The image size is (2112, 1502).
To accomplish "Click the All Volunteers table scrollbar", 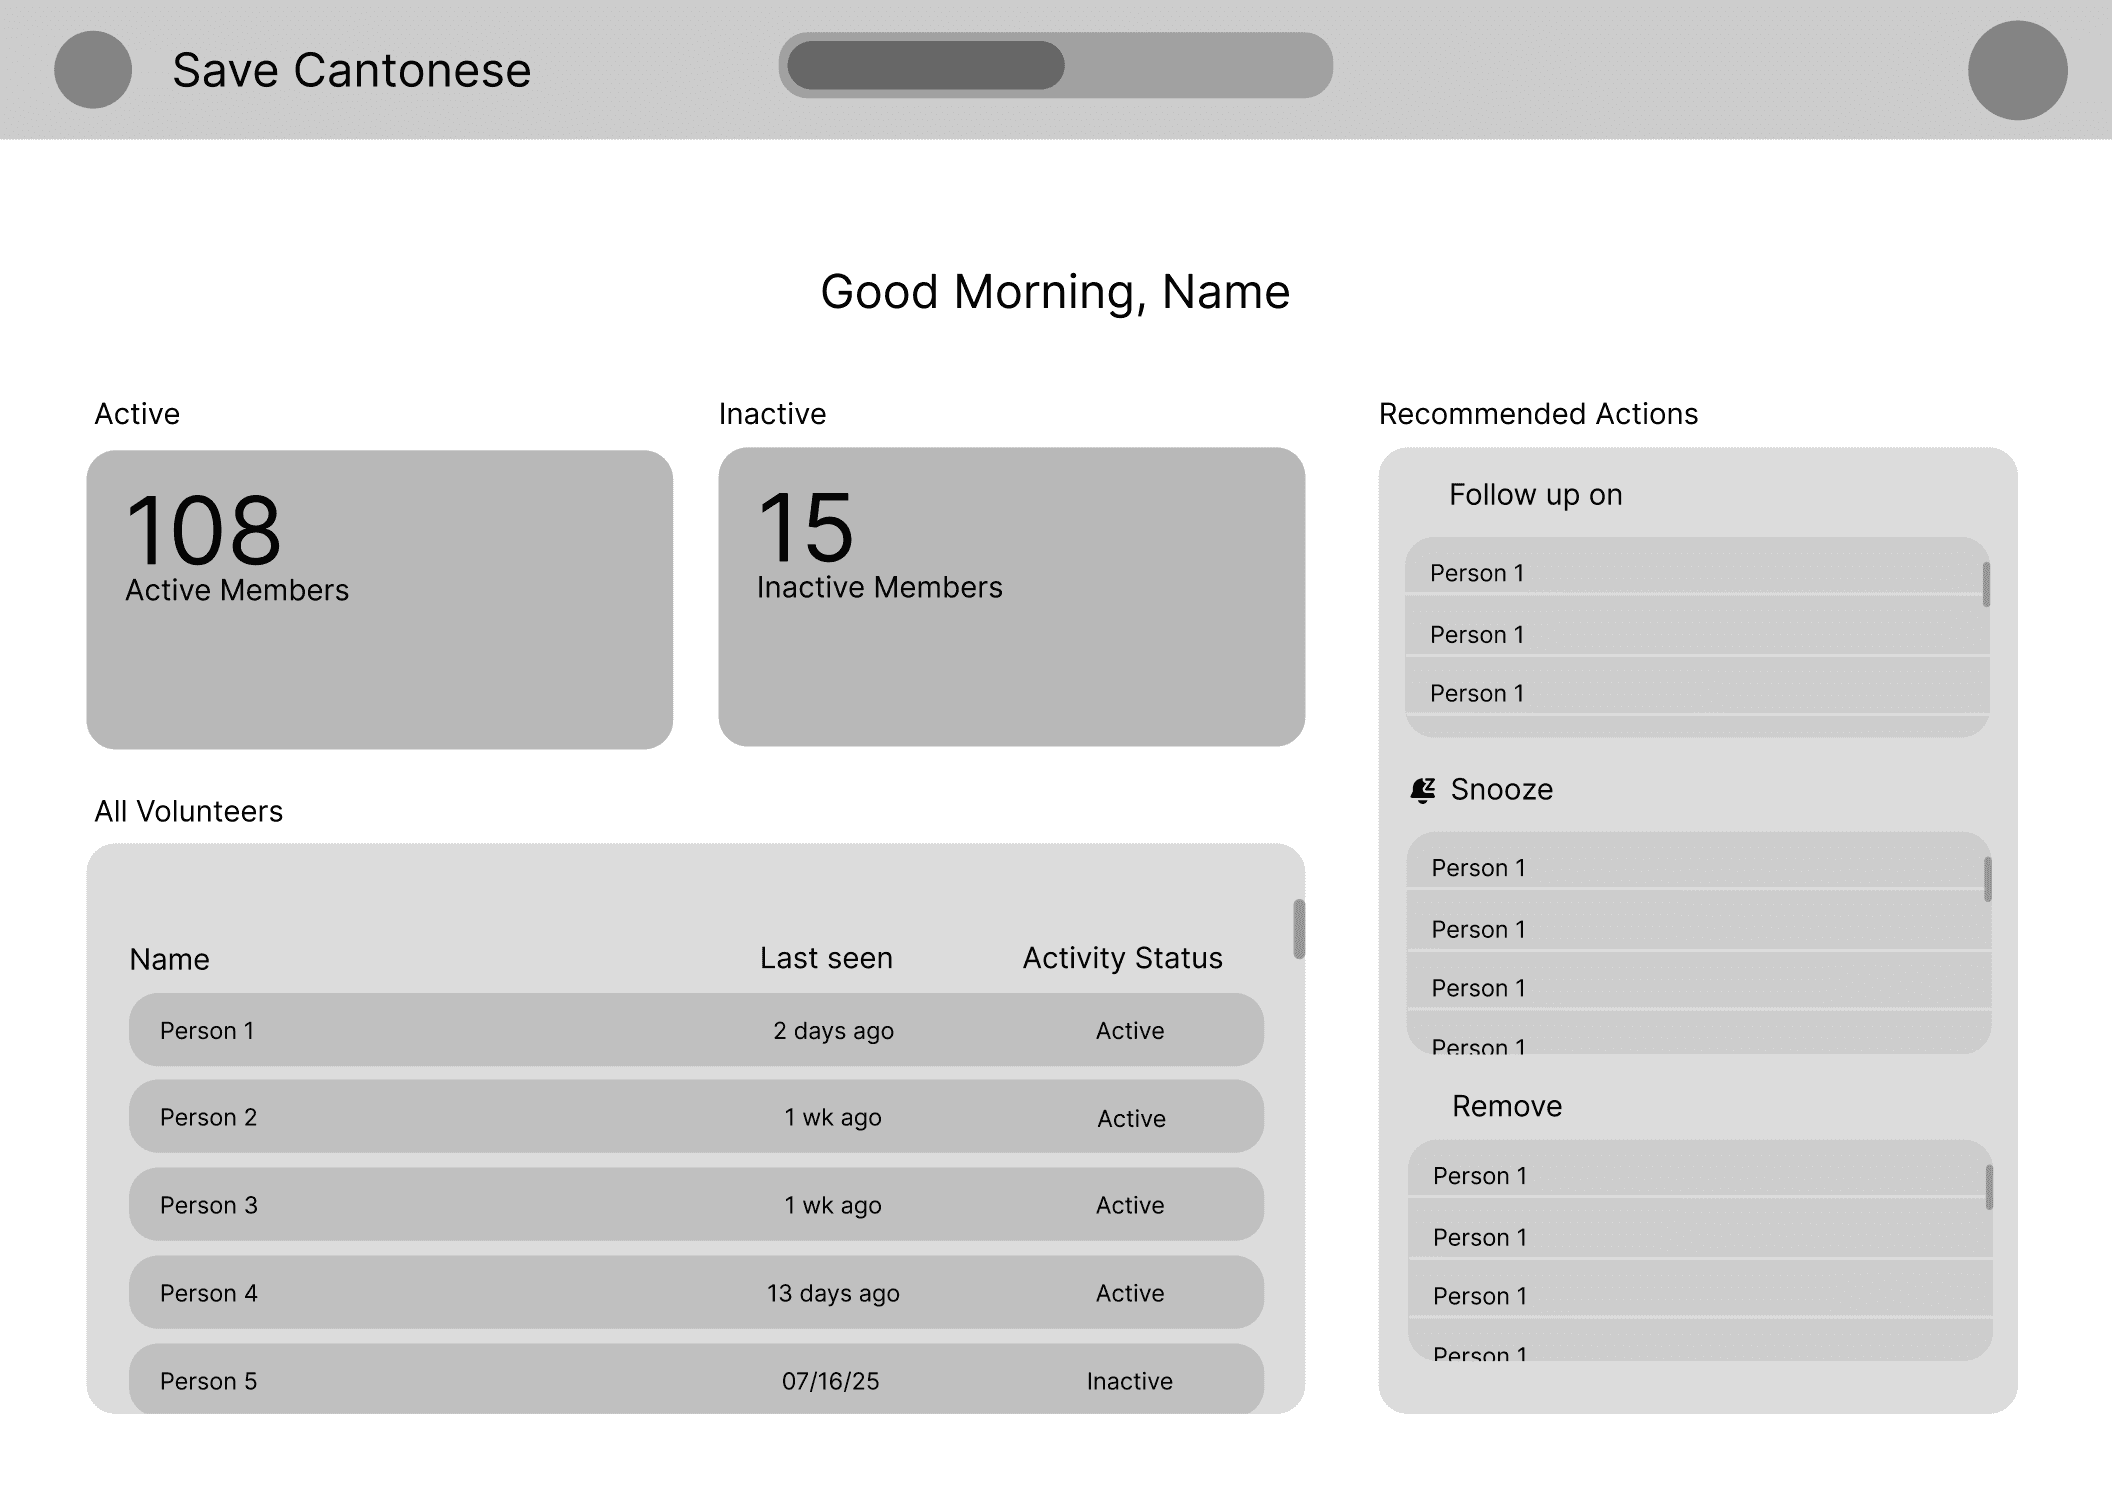I will click(1299, 929).
